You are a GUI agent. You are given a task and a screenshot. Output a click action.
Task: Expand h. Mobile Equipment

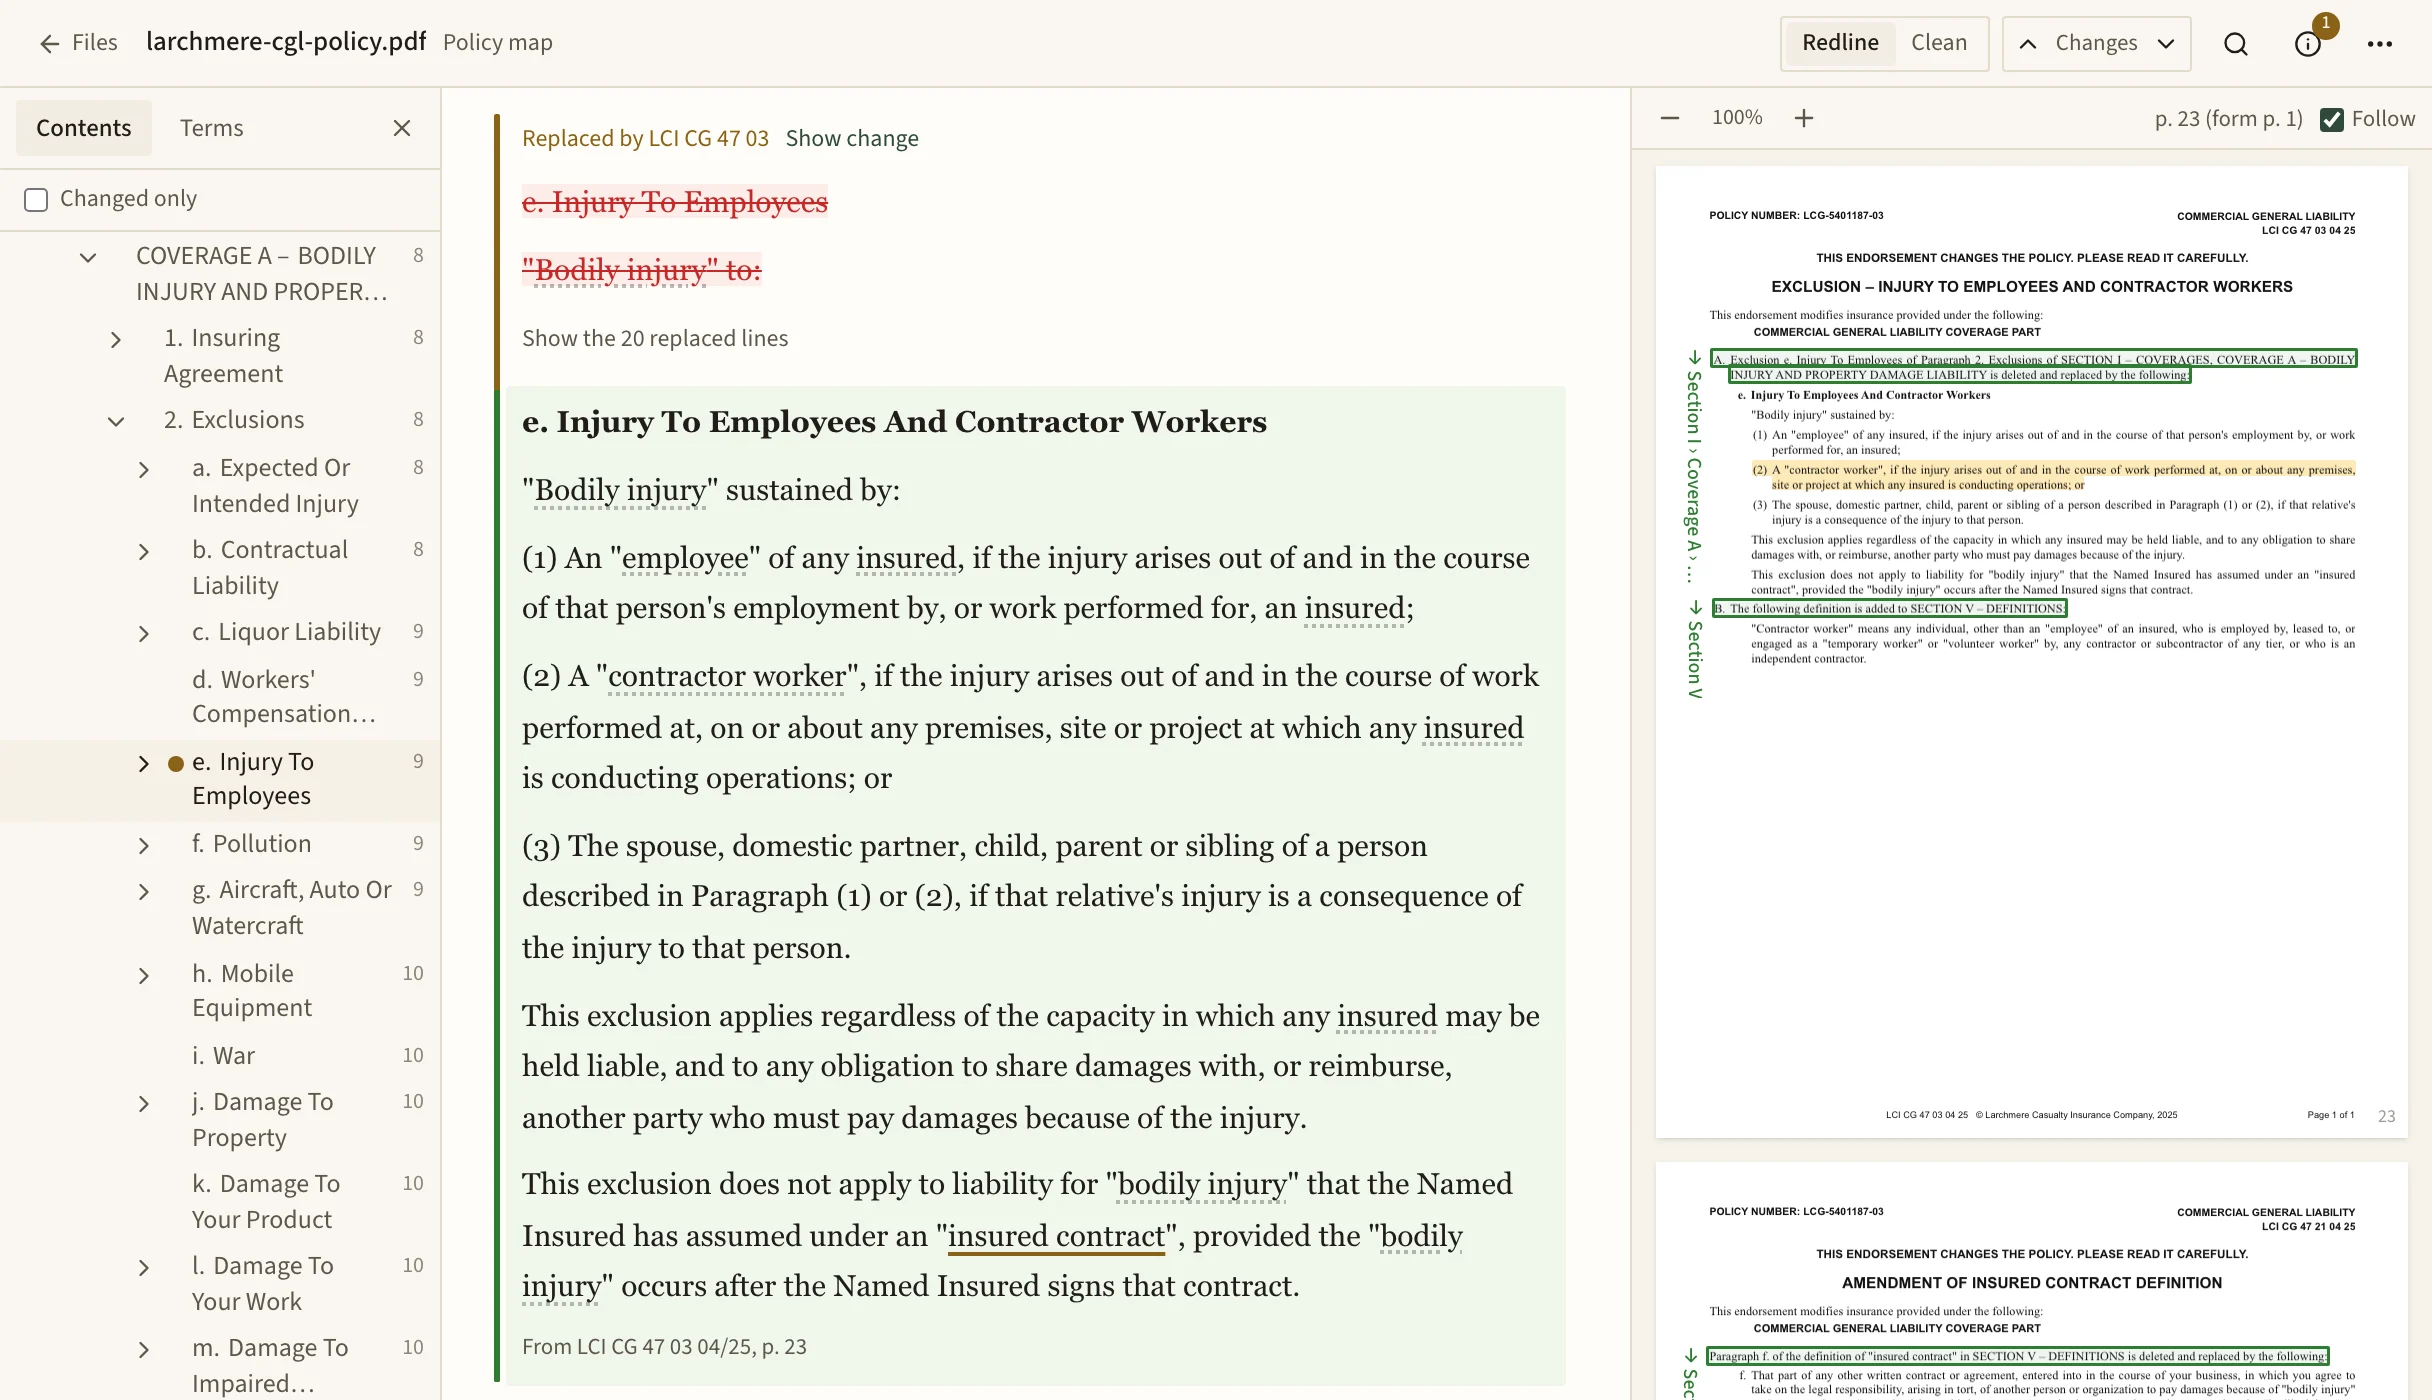tap(144, 976)
